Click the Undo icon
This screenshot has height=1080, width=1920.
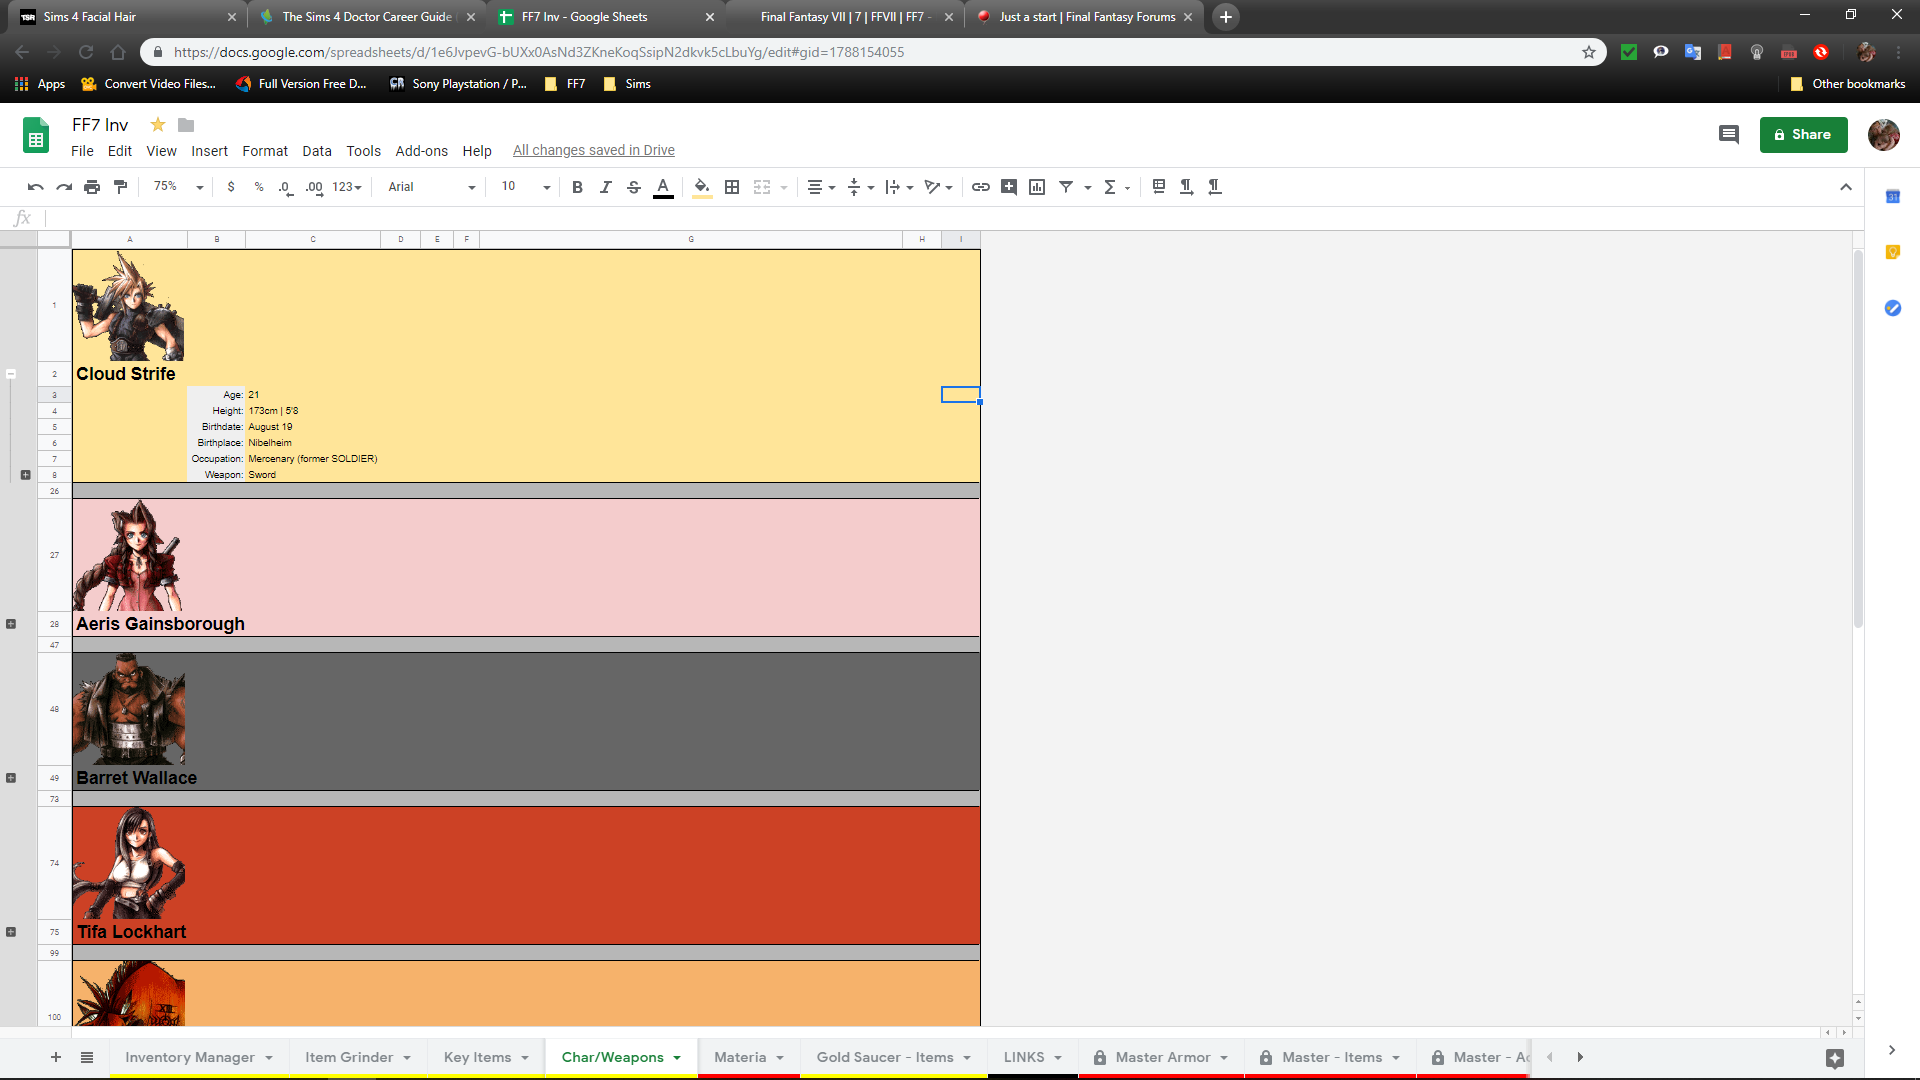pos(36,187)
